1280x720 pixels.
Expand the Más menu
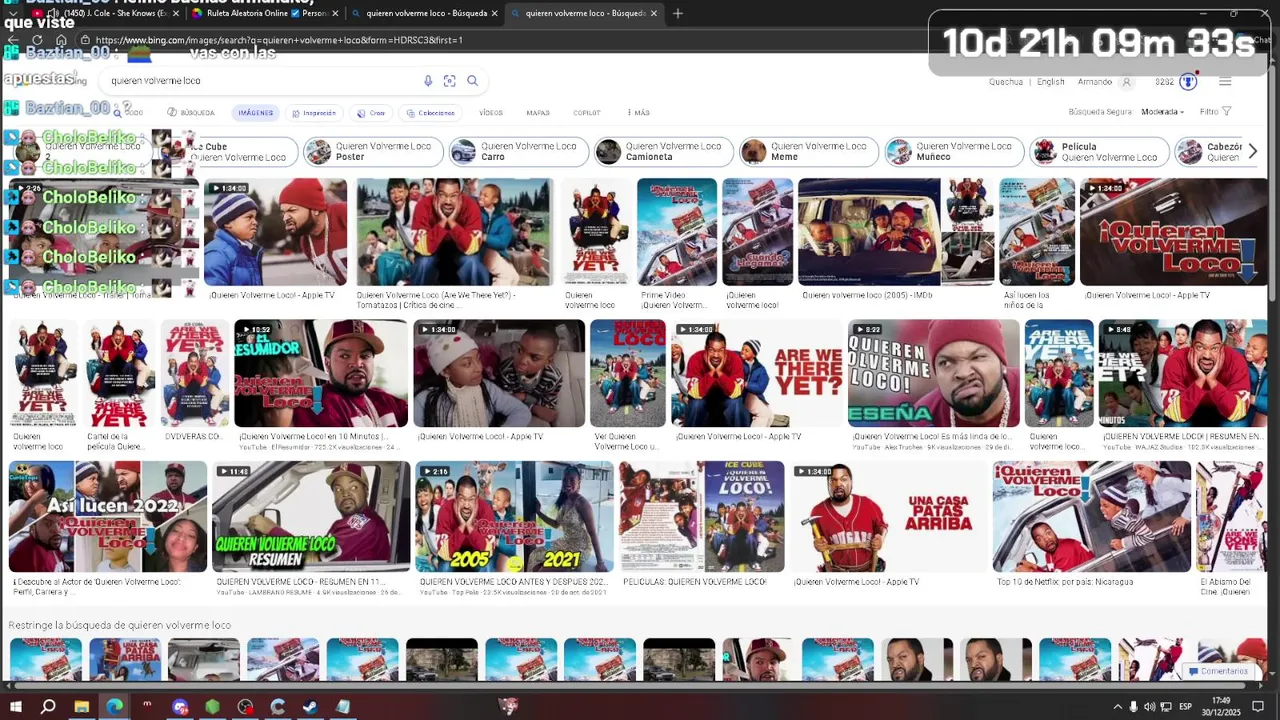(x=638, y=113)
